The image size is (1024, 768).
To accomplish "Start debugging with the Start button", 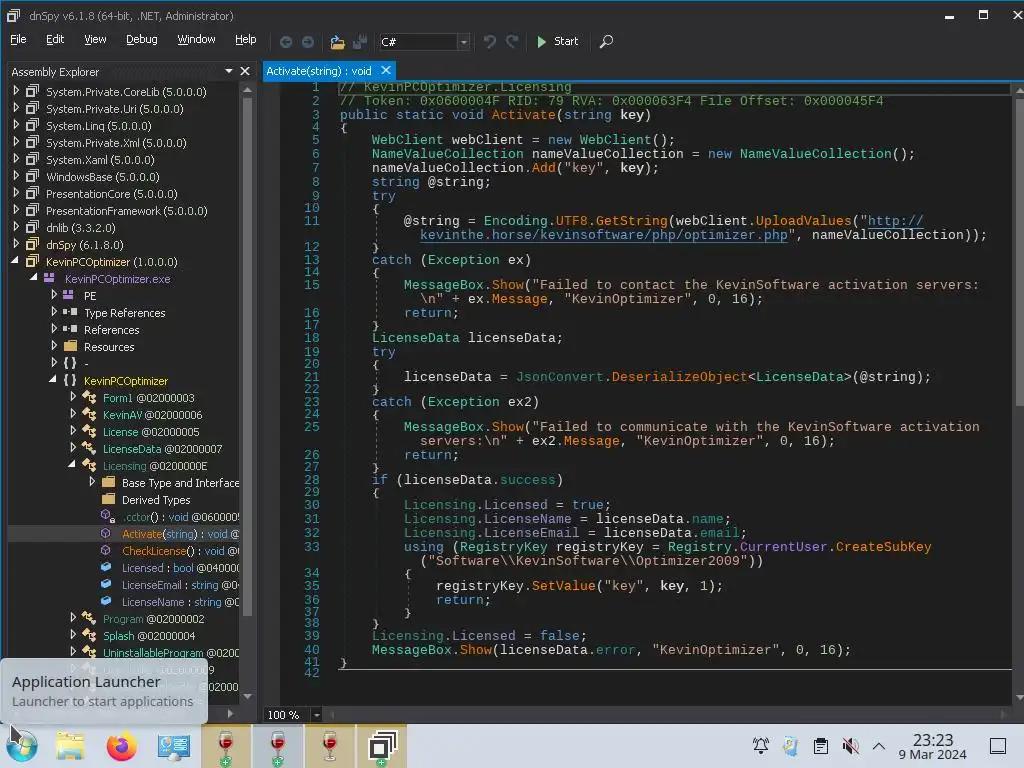I will [557, 41].
